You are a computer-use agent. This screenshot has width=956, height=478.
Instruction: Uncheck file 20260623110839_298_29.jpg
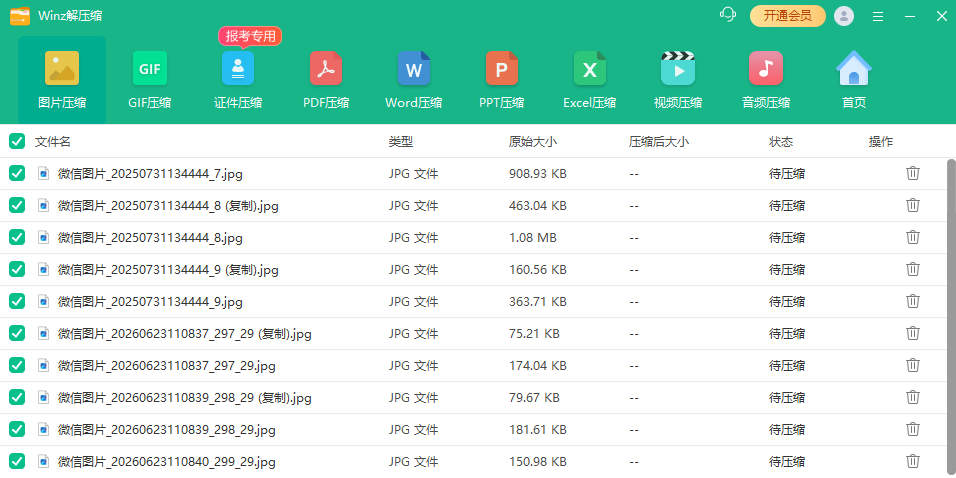[17, 429]
